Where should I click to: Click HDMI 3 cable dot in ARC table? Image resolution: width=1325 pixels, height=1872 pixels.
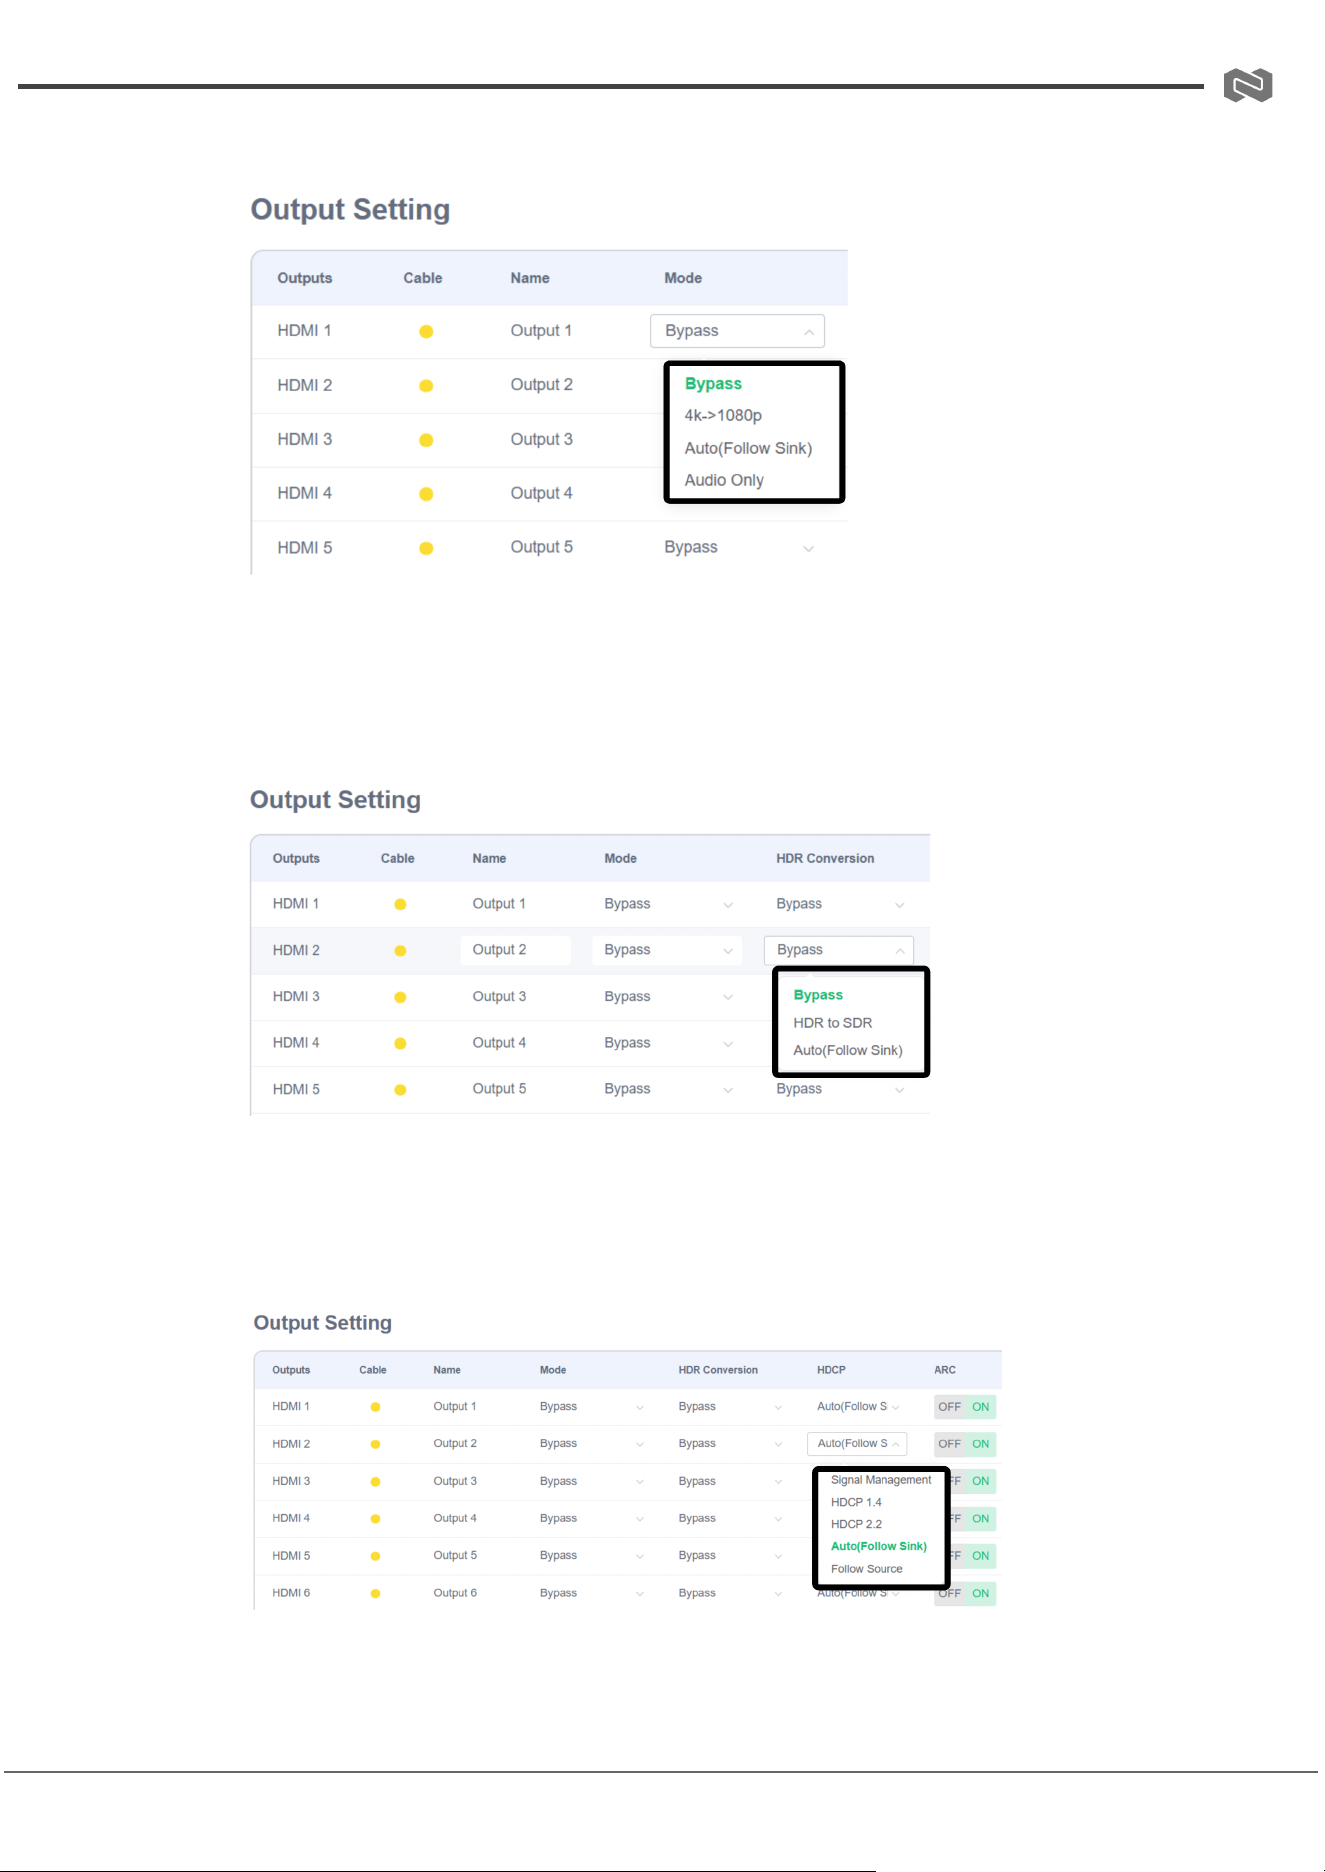point(375,1482)
